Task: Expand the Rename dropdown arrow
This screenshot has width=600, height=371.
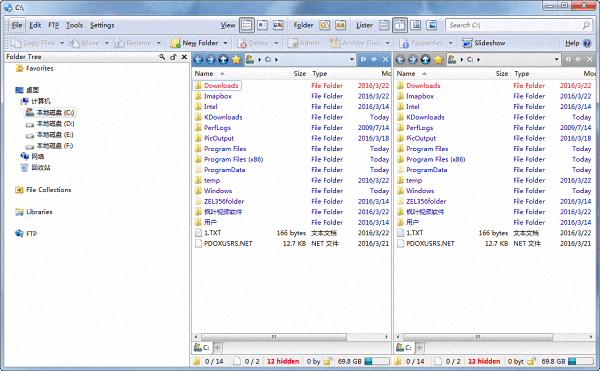Action: pyautogui.click(x=158, y=43)
